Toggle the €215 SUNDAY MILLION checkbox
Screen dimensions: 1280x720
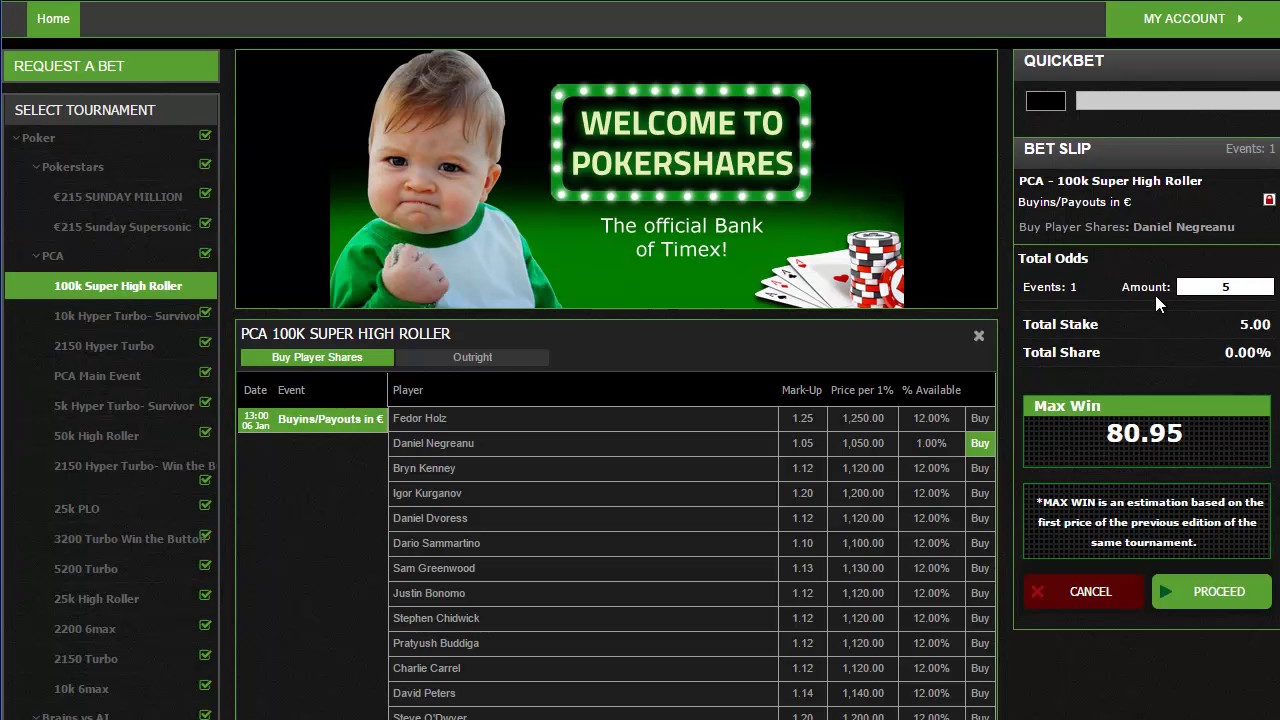click(205, 194)
